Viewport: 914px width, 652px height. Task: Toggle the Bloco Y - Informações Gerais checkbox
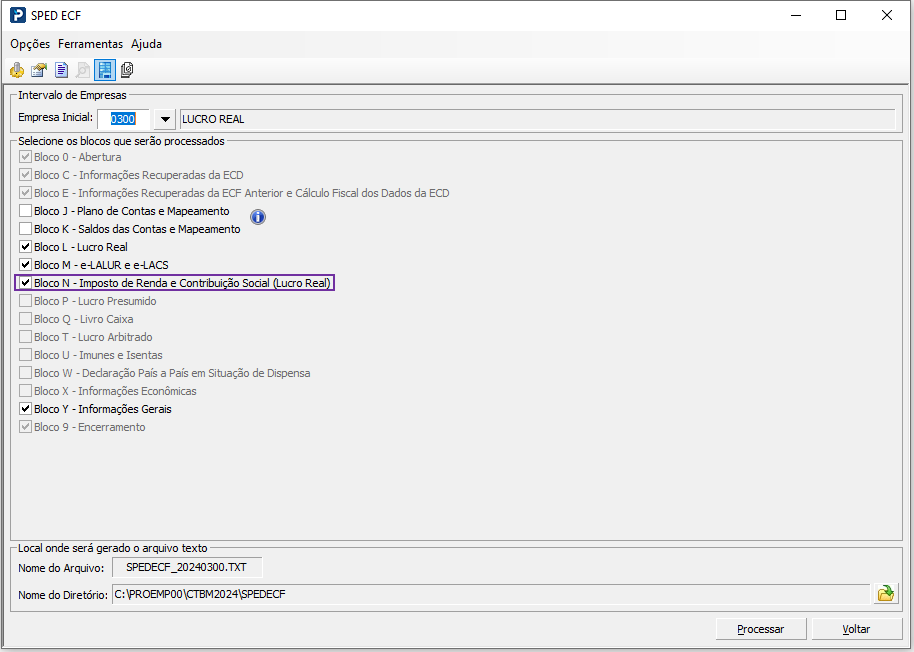pos(25,409)
